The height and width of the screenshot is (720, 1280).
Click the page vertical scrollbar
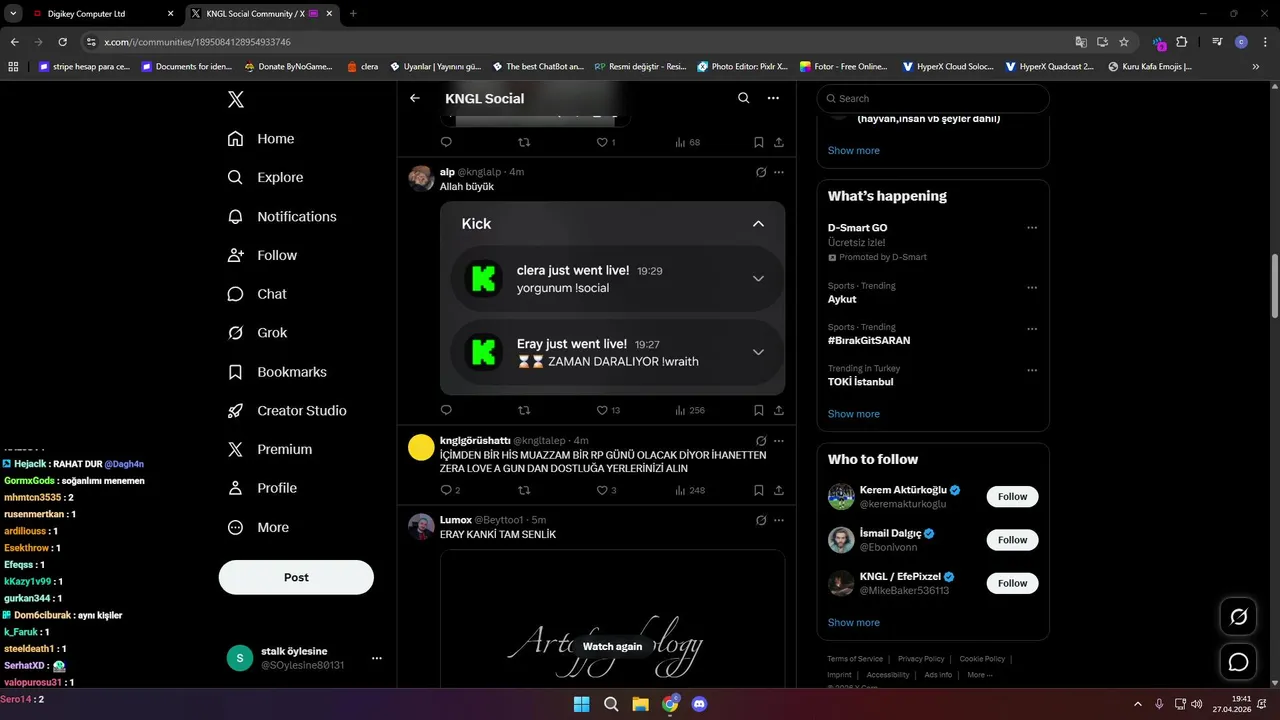(1274, 288)
